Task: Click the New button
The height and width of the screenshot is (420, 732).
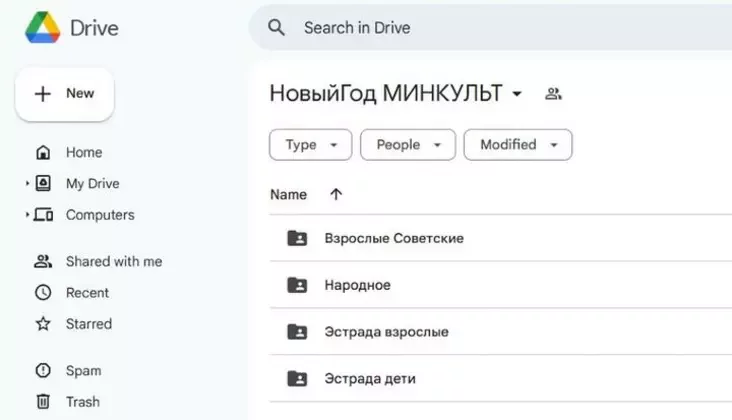Action: click(x=65, y=94)
